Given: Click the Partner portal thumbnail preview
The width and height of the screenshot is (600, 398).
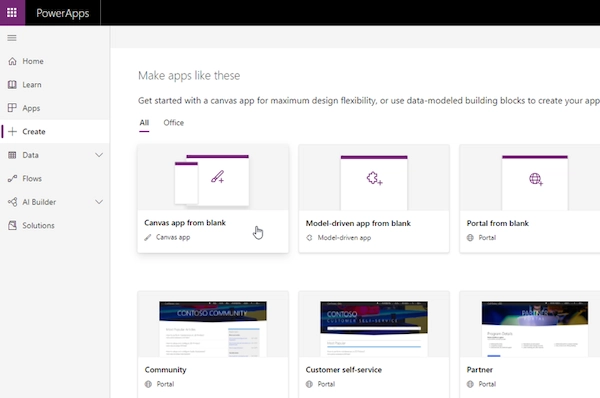Looking at the screenshot, I should point(535,329).
